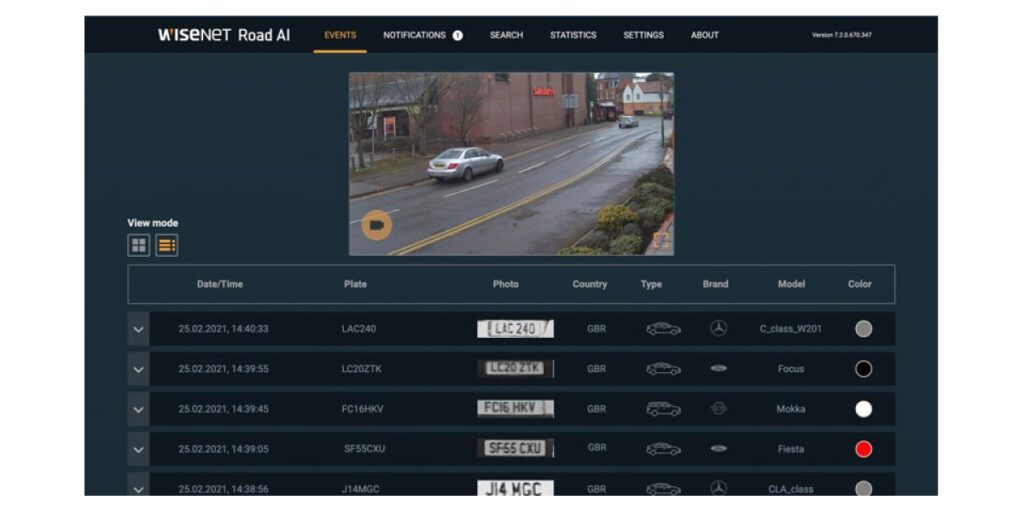Switch to grid view mode
This screenshot has width=1024, height=512.
coord(139,245)
